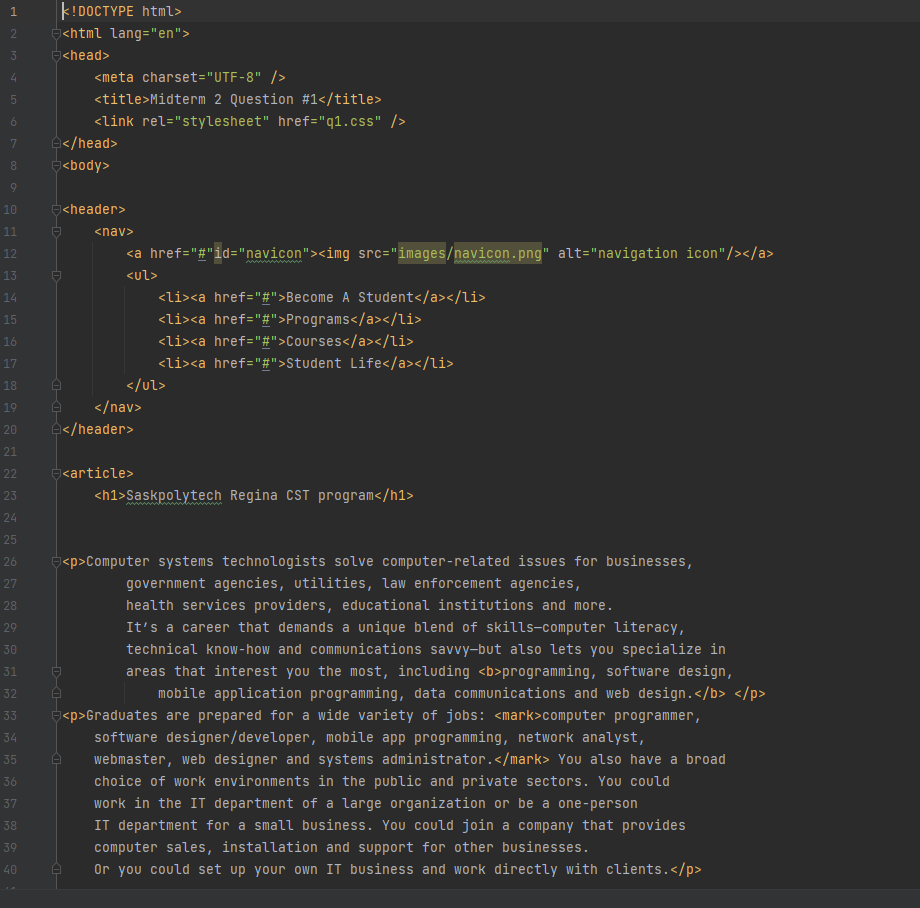Click 'Become A Student' link text
This screenshot has width=920, height=908.
tap(350, 297)
